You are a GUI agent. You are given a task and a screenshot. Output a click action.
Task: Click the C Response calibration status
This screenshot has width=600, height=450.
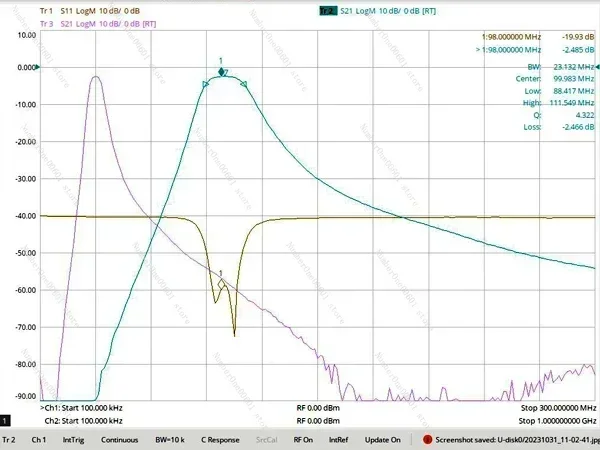pos(220,440)
